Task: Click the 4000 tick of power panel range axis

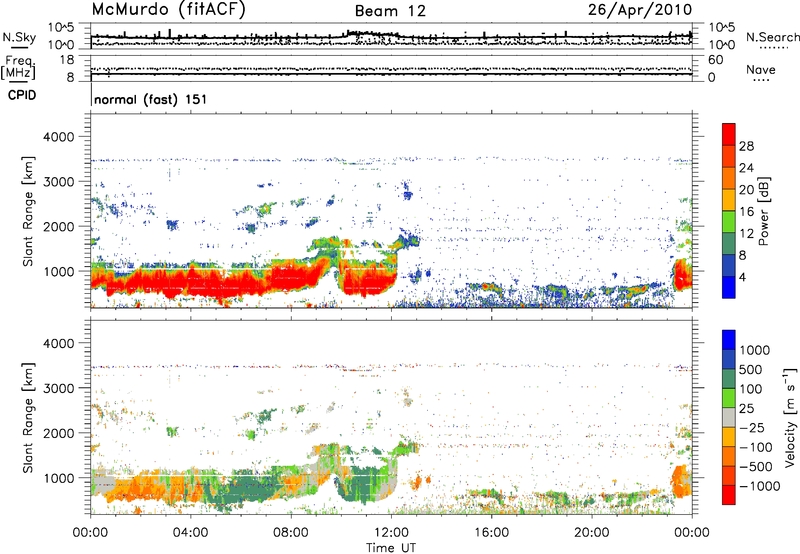Action: (x=58, y=137)
